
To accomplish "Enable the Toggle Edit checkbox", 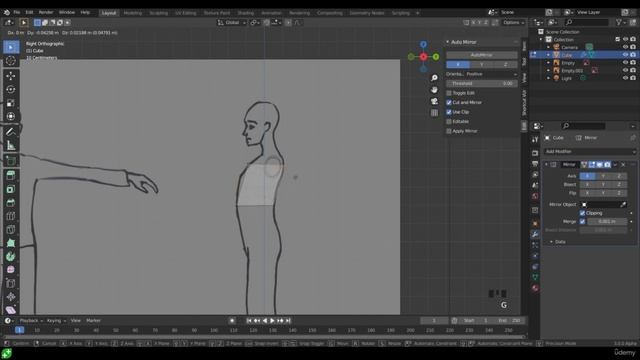I will tap(449, 93).
